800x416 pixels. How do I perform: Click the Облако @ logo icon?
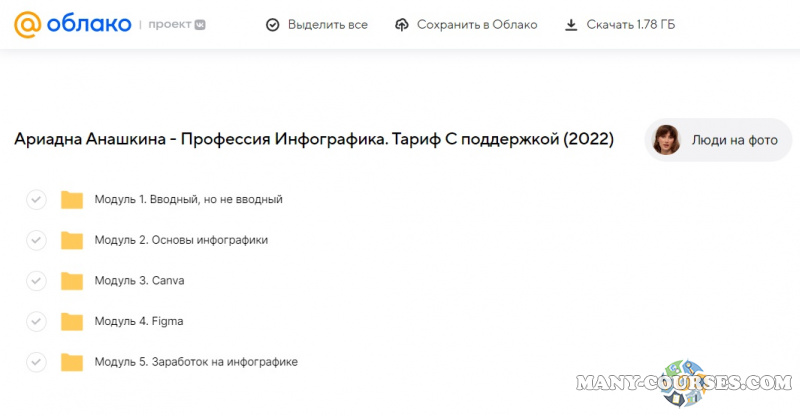click(x=29, y=24)
